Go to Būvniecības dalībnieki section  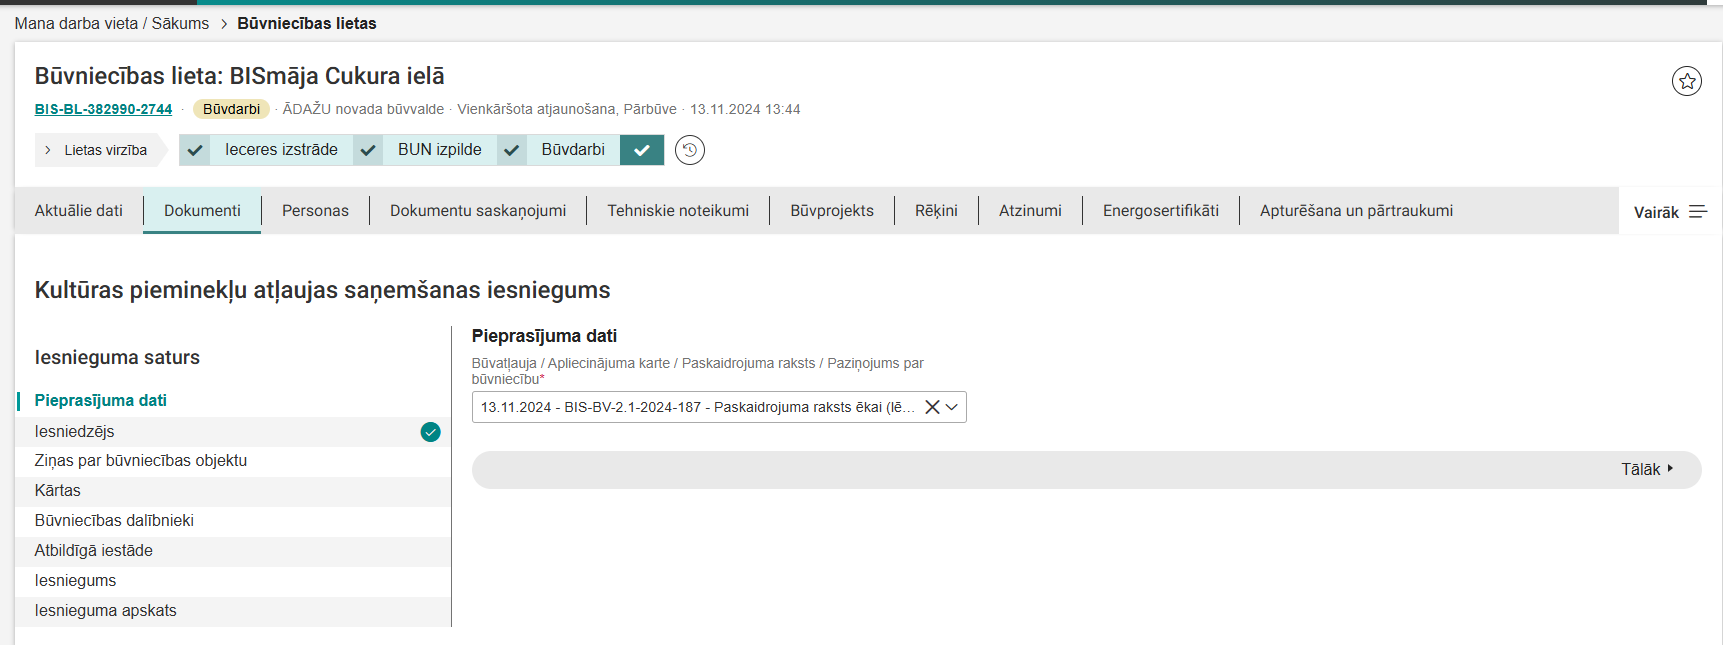pos(114,521)
